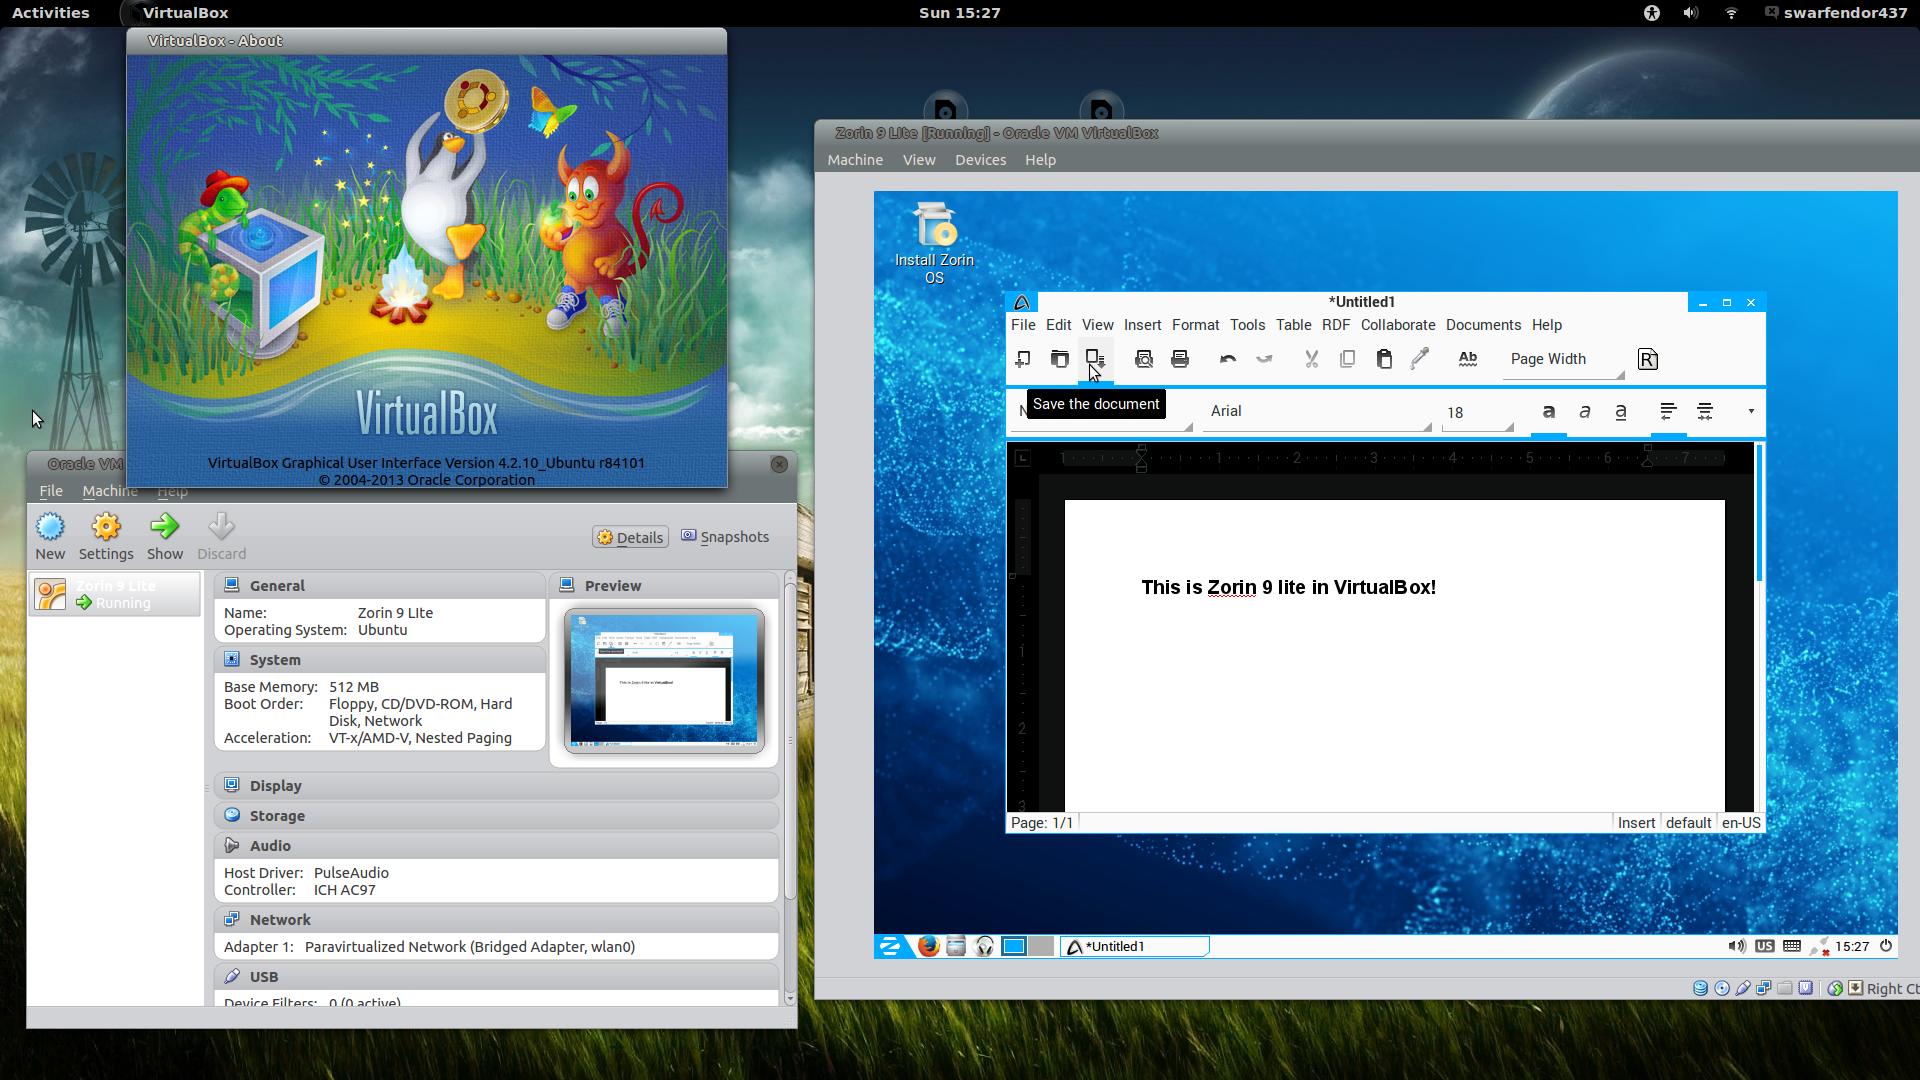
Task: Open AbiWord's File menu
Action: (1023, 325)
